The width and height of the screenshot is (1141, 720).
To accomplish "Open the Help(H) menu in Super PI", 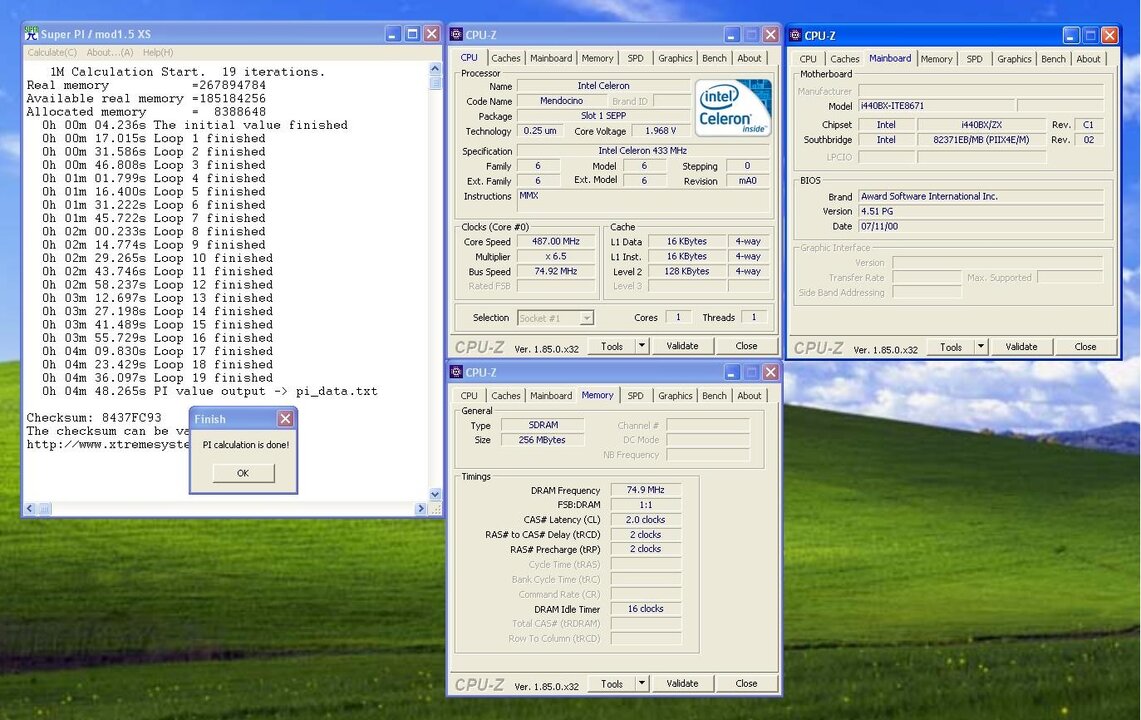I will click(158, 52).
